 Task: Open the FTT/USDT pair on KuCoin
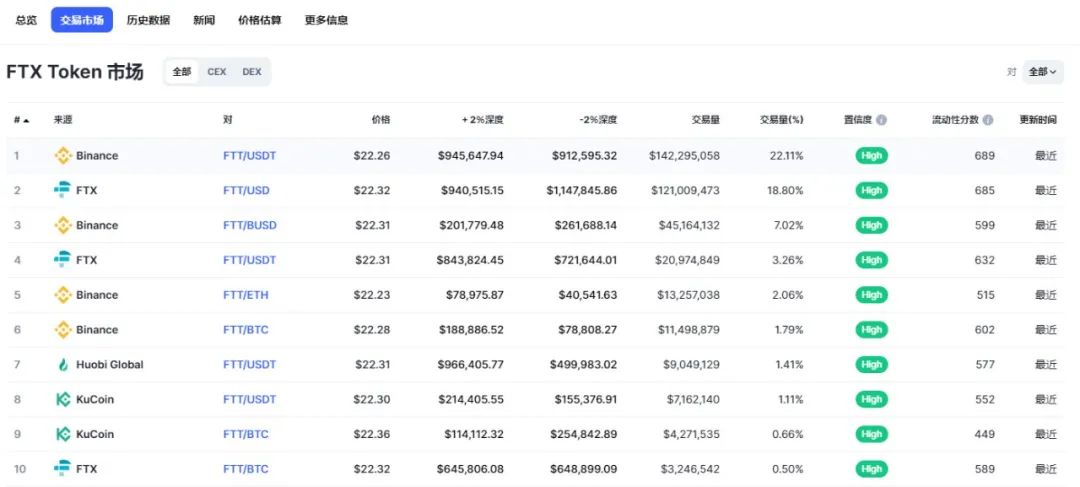click(x=249, y=399)
